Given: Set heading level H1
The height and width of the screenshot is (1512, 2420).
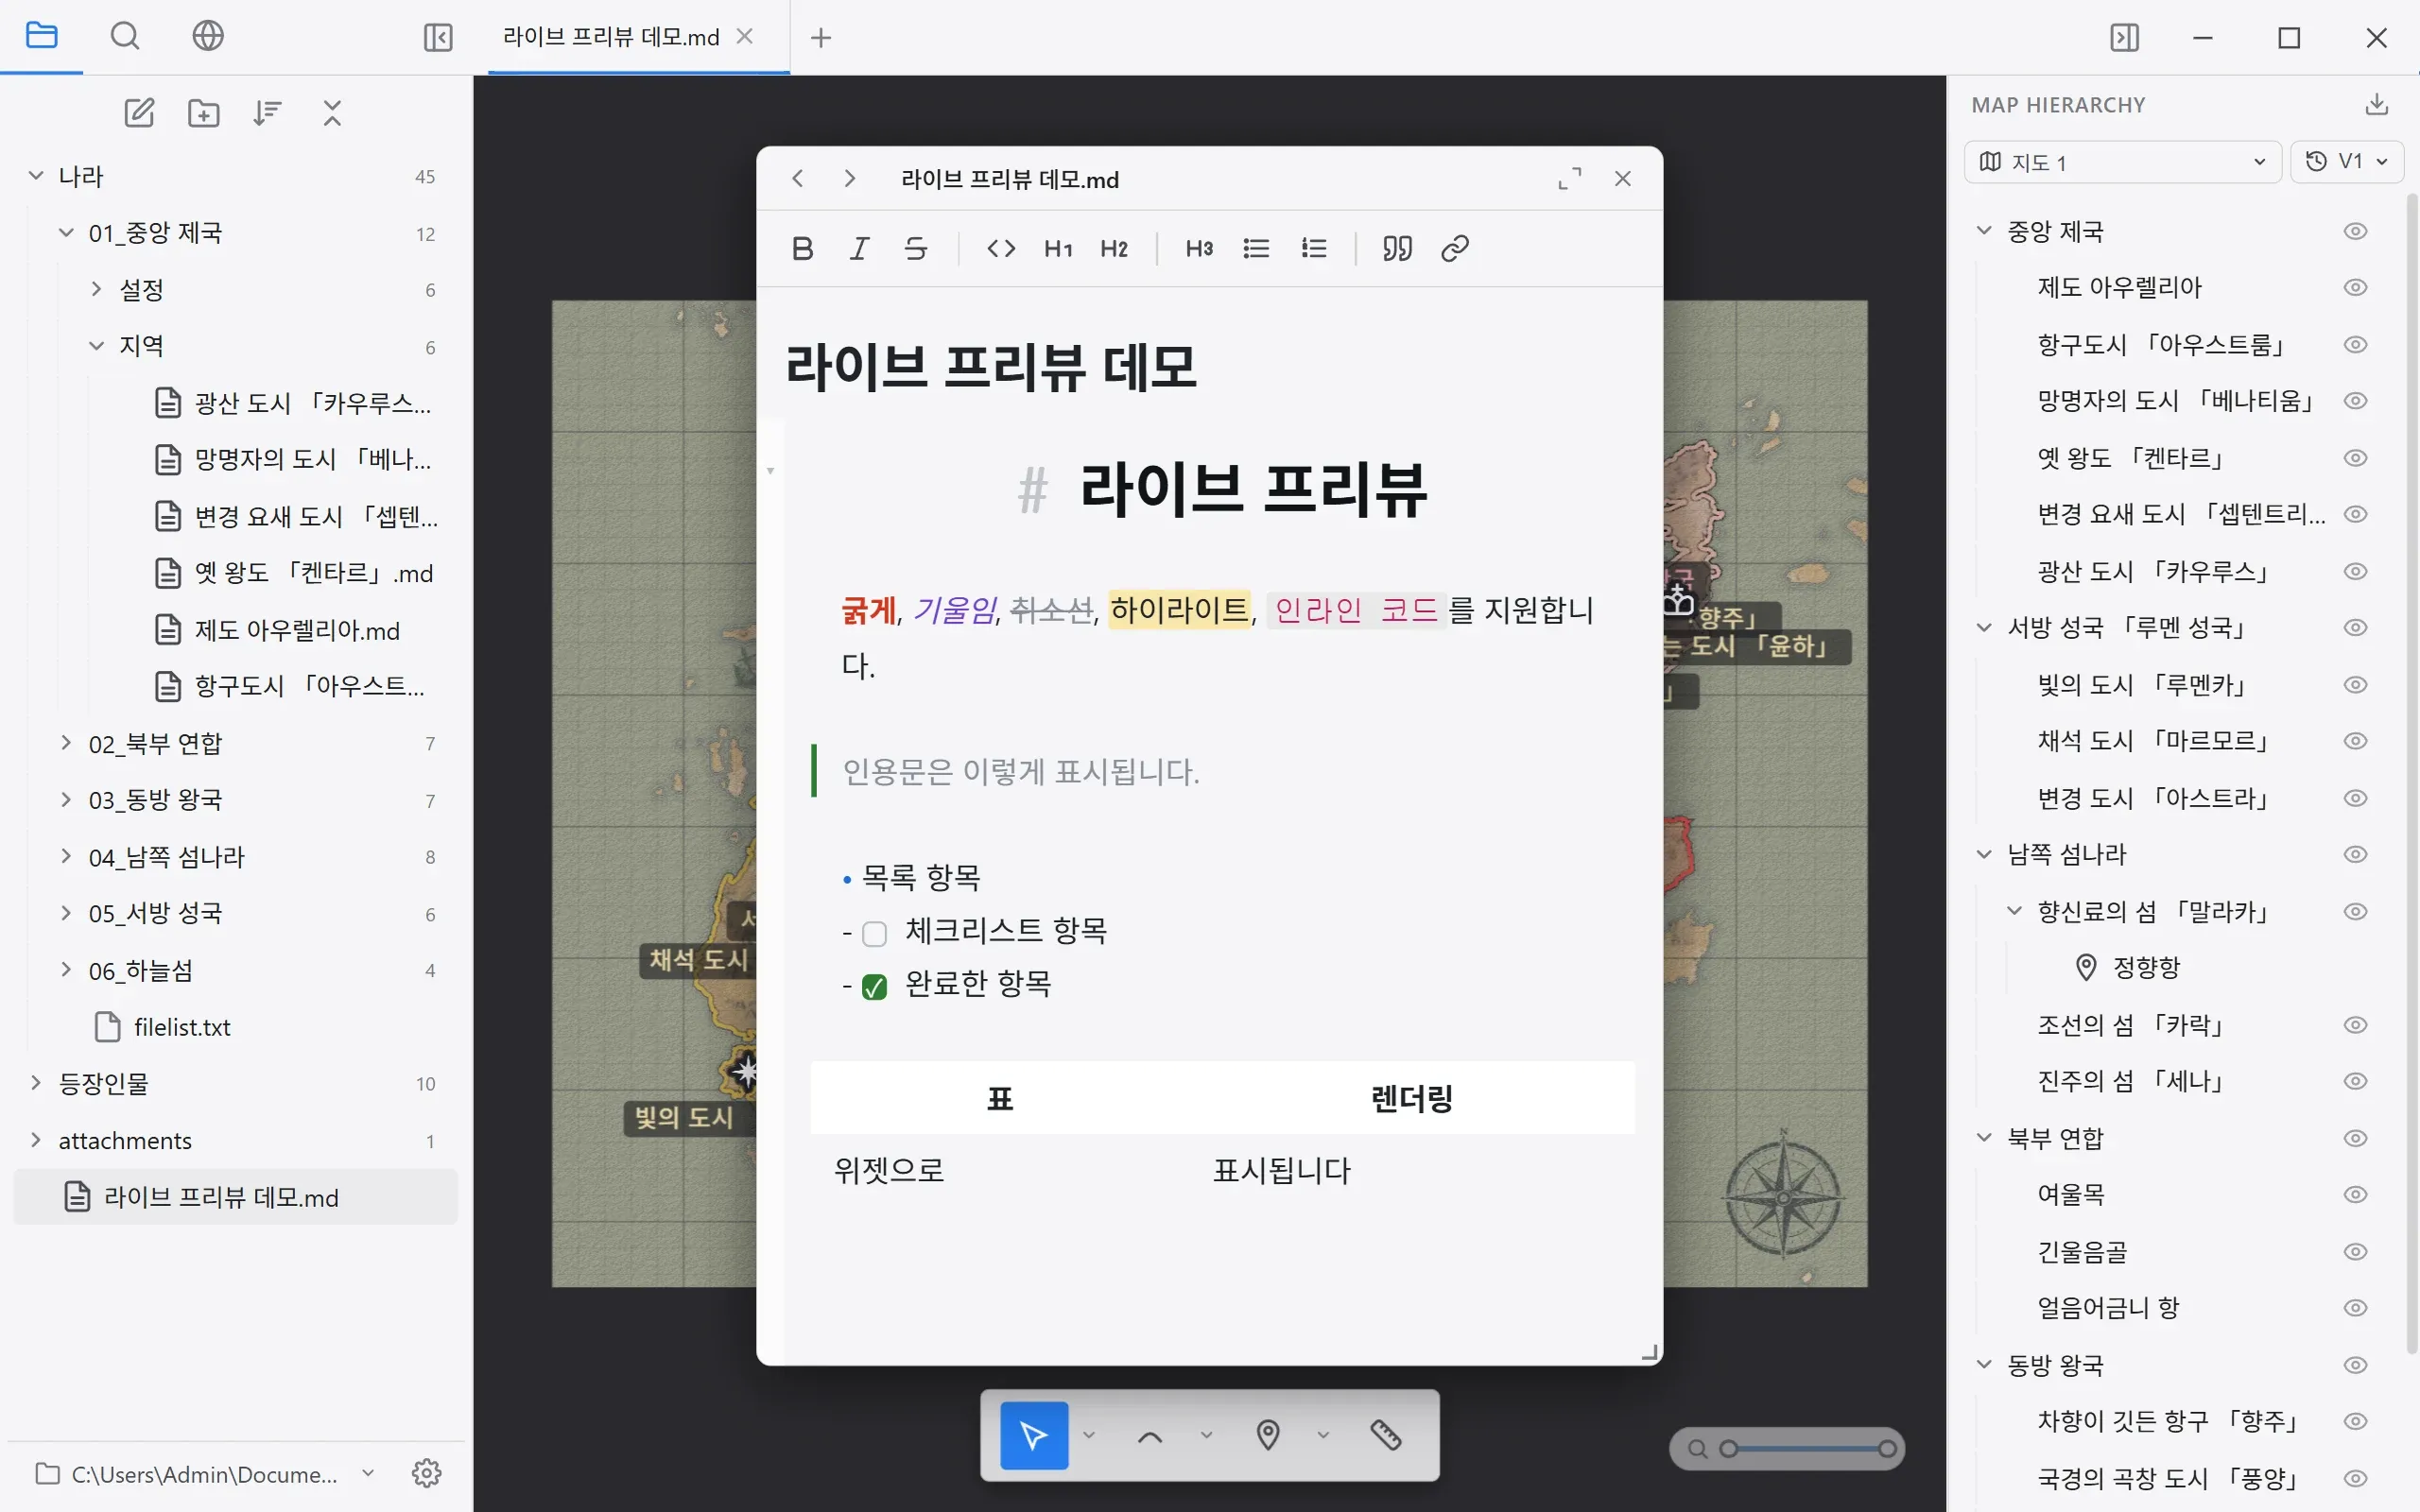Looking at the screenshot, I should [1058, 248].
